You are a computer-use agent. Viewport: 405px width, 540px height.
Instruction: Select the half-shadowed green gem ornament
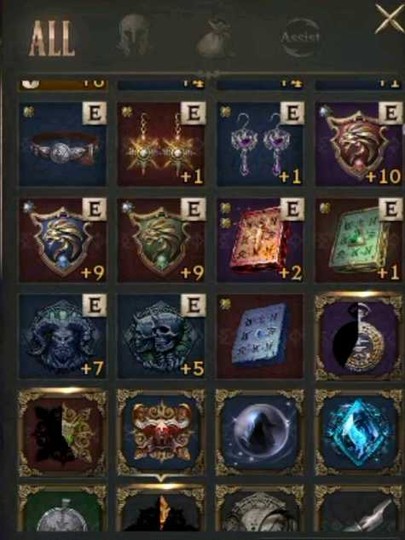click(x=62, y=433)
